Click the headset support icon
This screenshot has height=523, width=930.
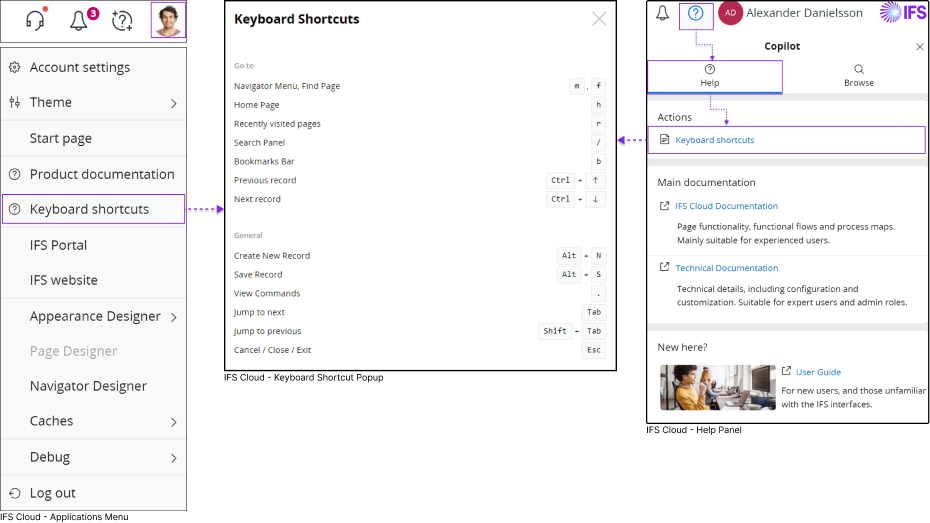pos(35,20)
